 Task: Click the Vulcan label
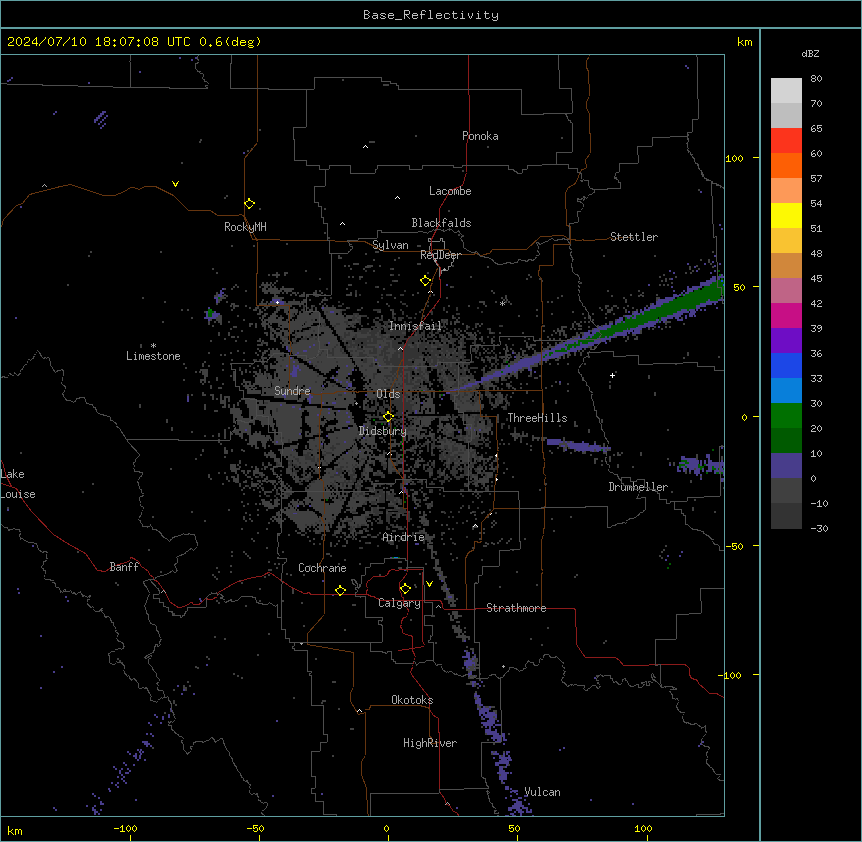(x=542, y=792)
